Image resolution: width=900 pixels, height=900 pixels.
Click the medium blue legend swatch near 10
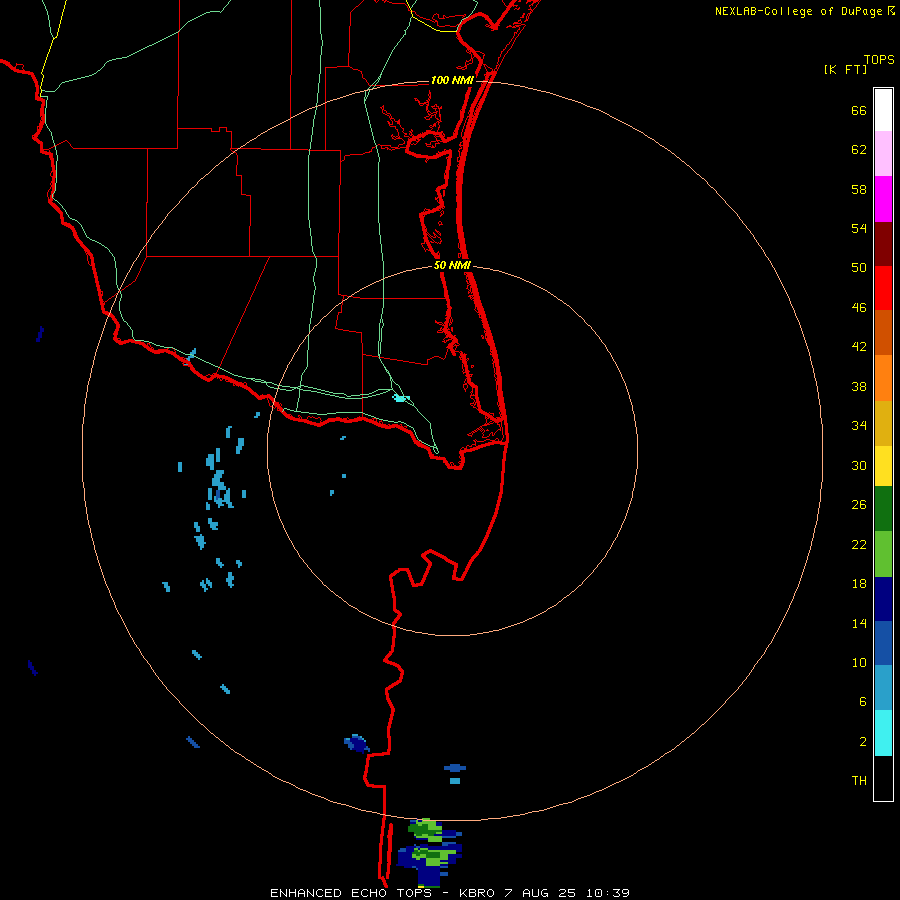pos(883,643)
